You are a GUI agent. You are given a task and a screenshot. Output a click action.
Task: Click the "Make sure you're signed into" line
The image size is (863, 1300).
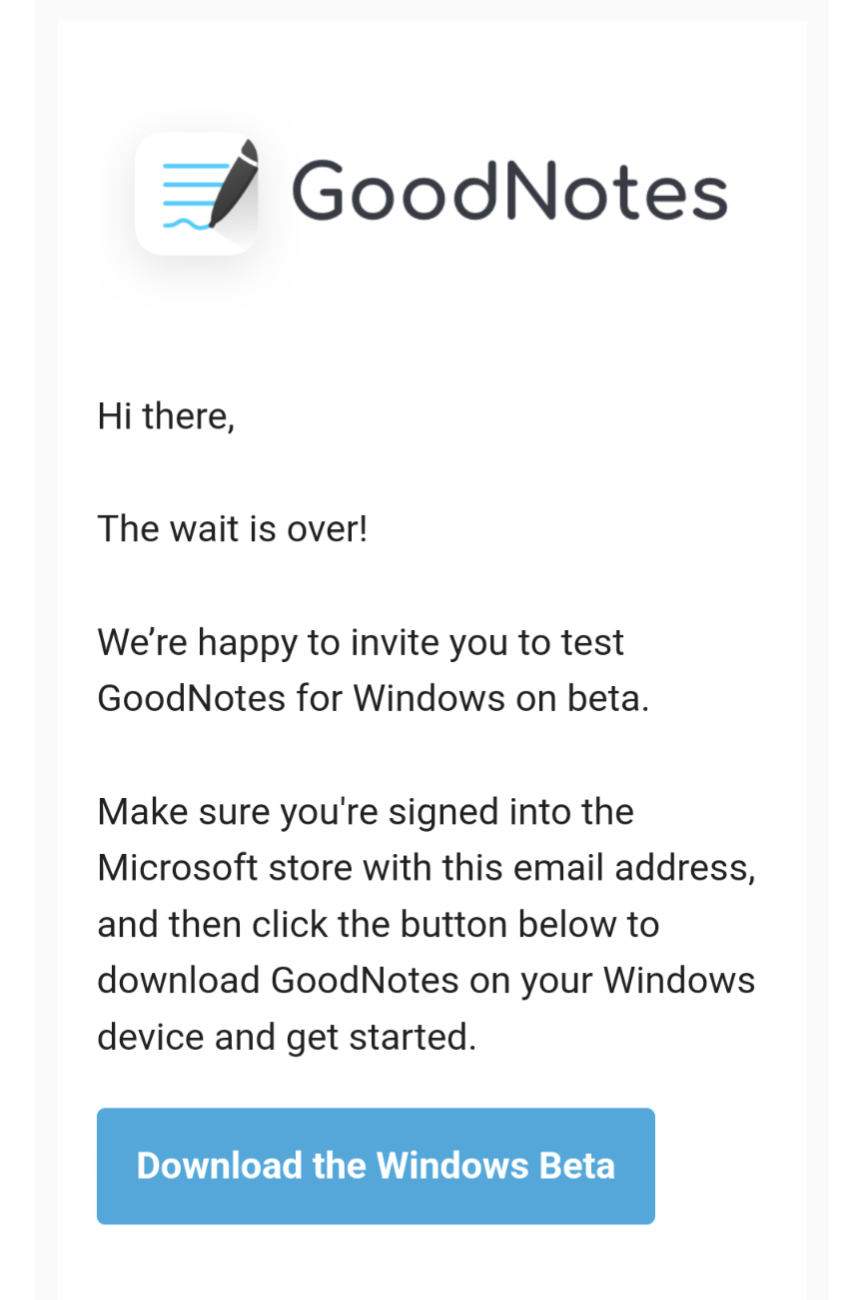tap(365, 811)
